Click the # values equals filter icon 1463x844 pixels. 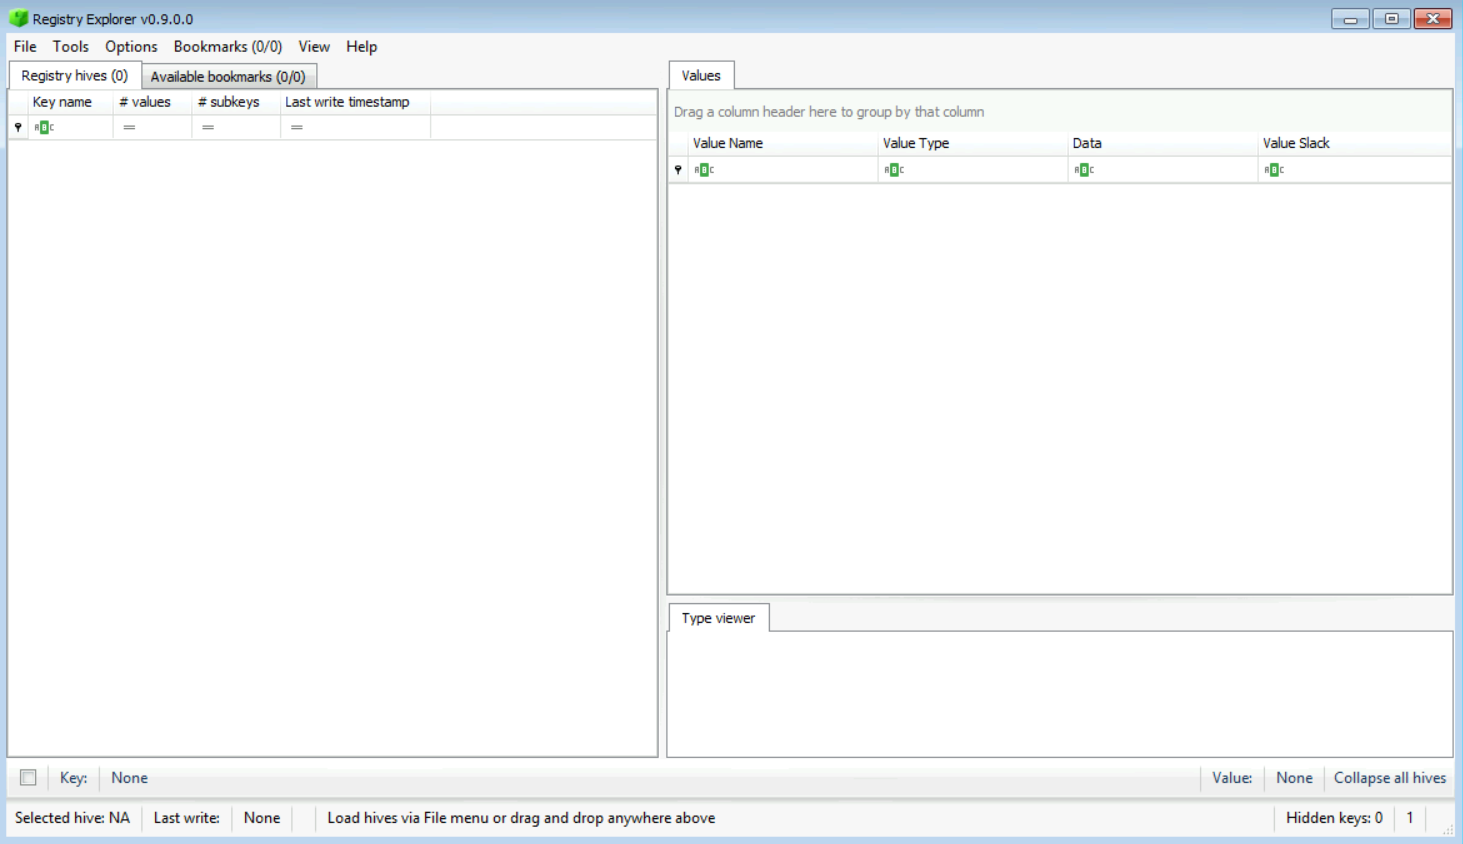(x=129, y=127)
